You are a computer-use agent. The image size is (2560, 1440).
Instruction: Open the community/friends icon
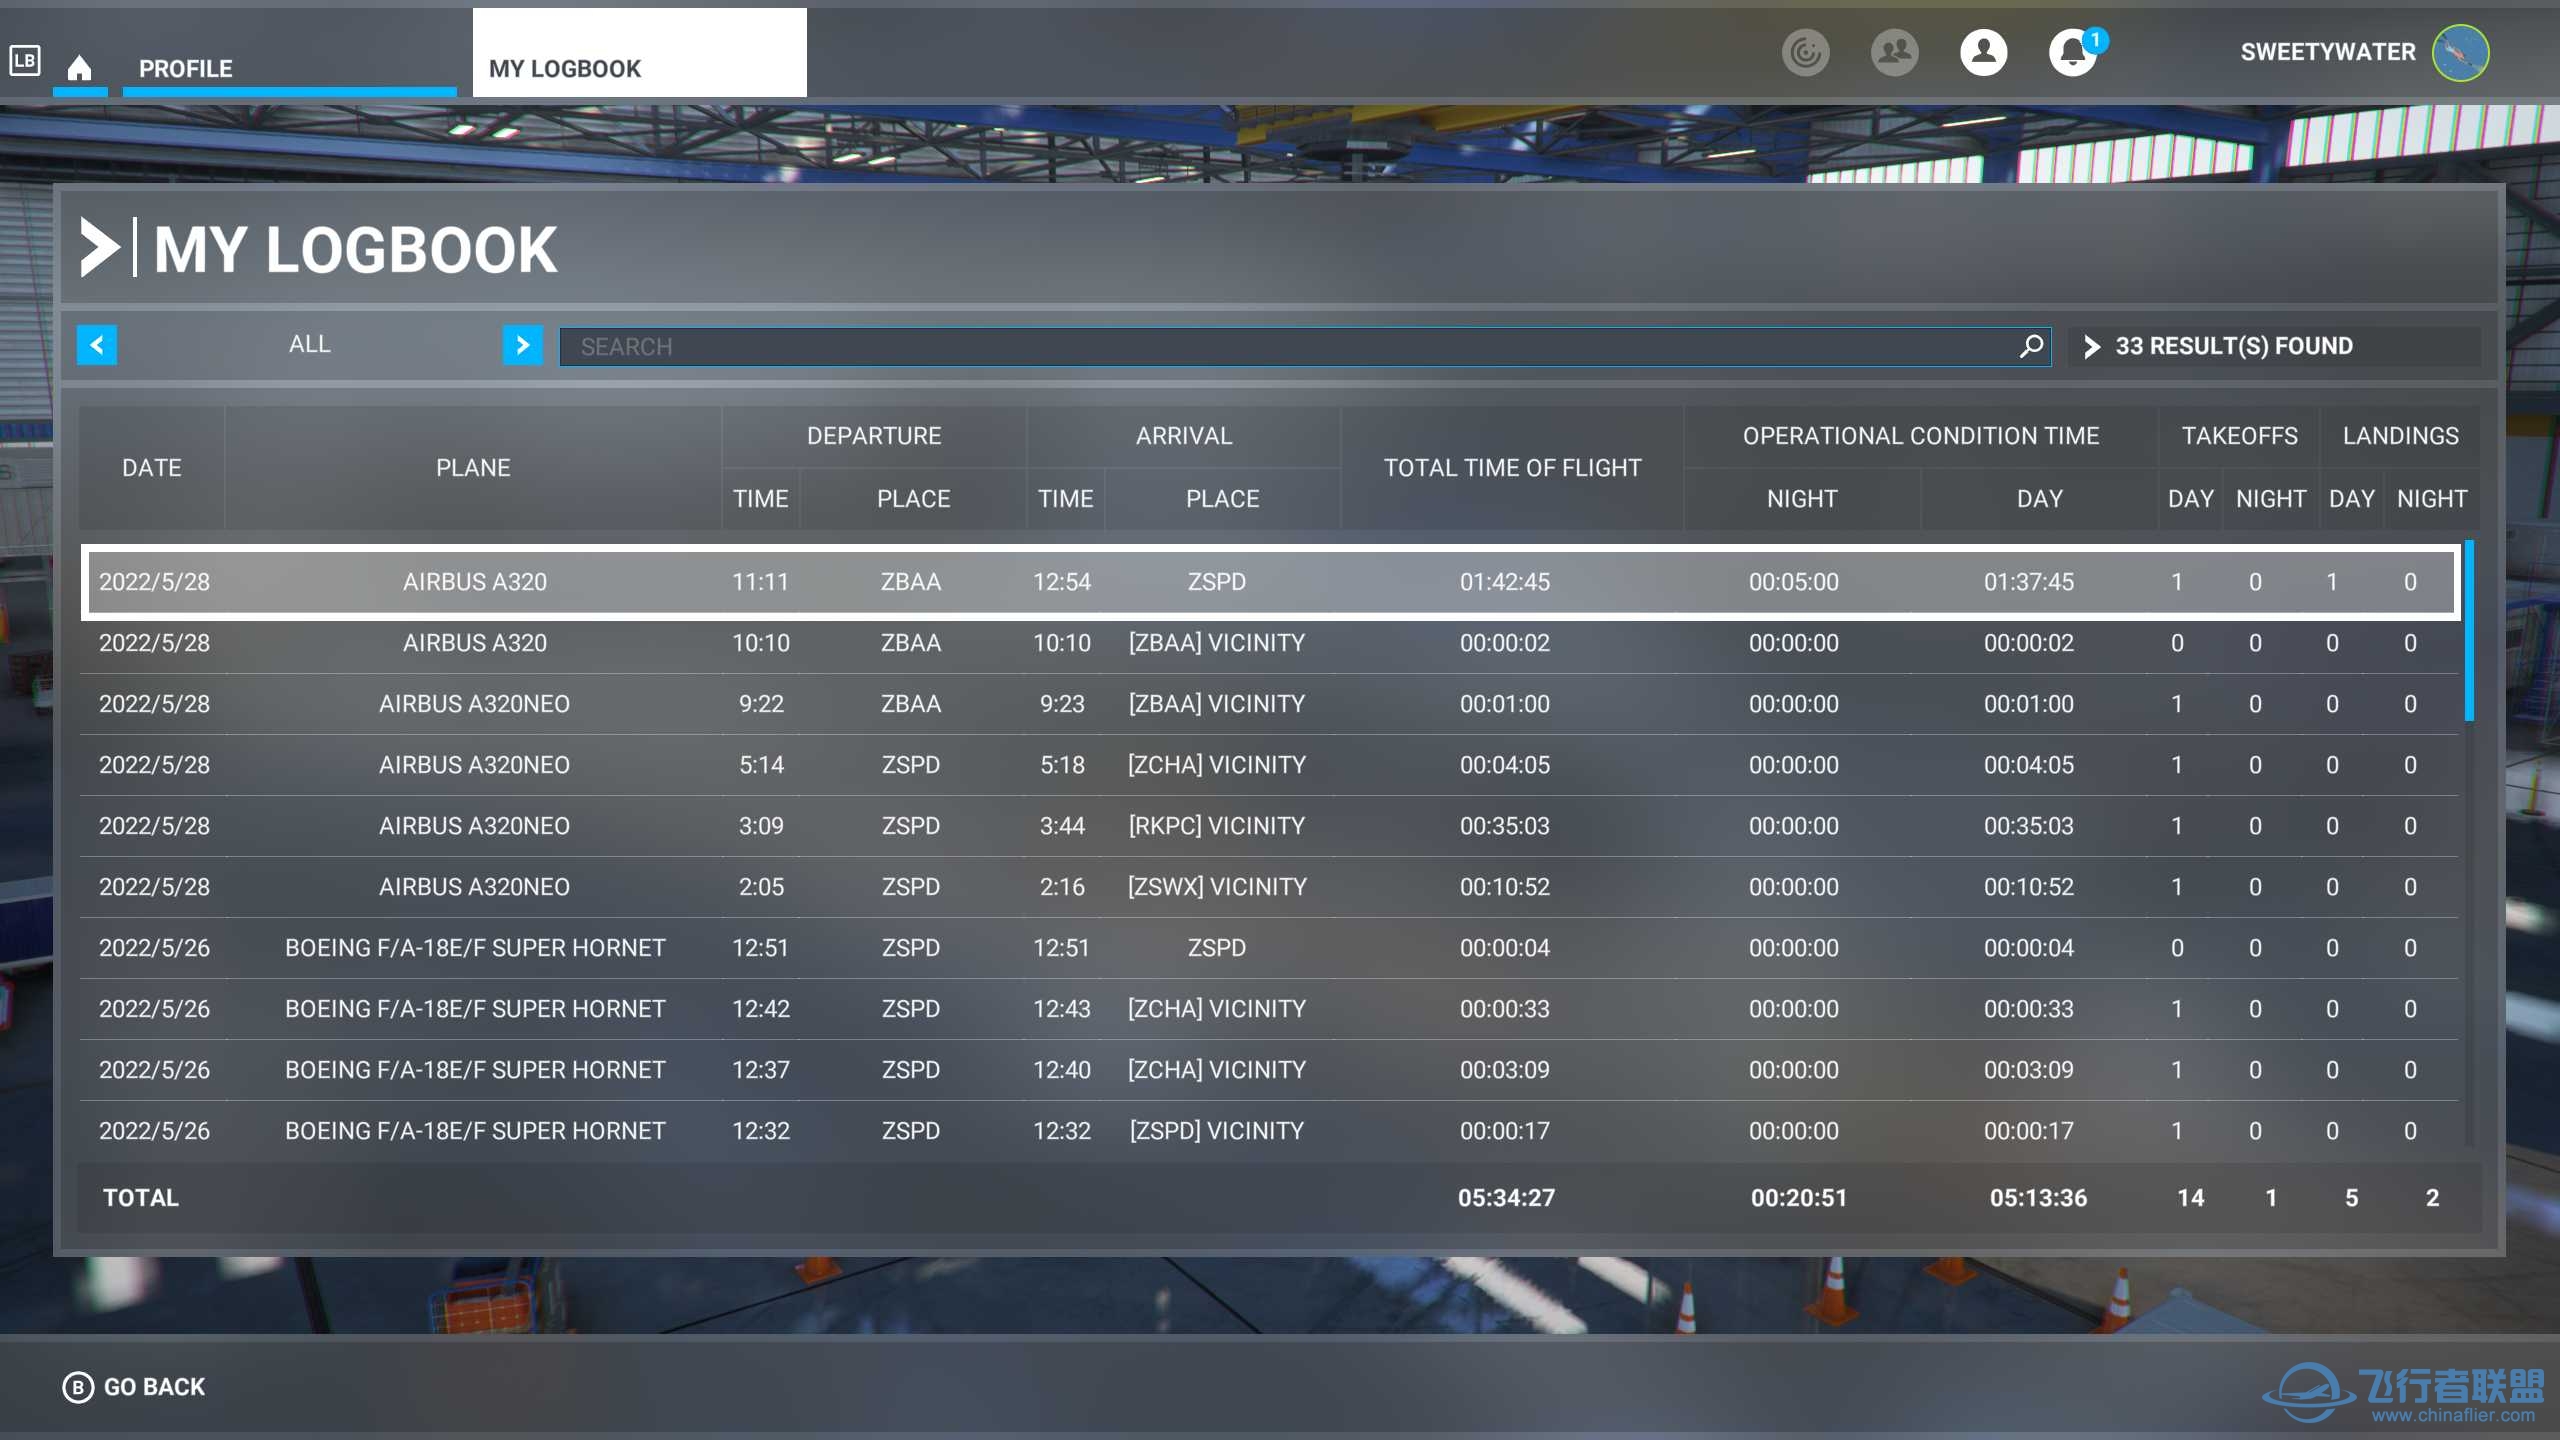(1895, 51)
